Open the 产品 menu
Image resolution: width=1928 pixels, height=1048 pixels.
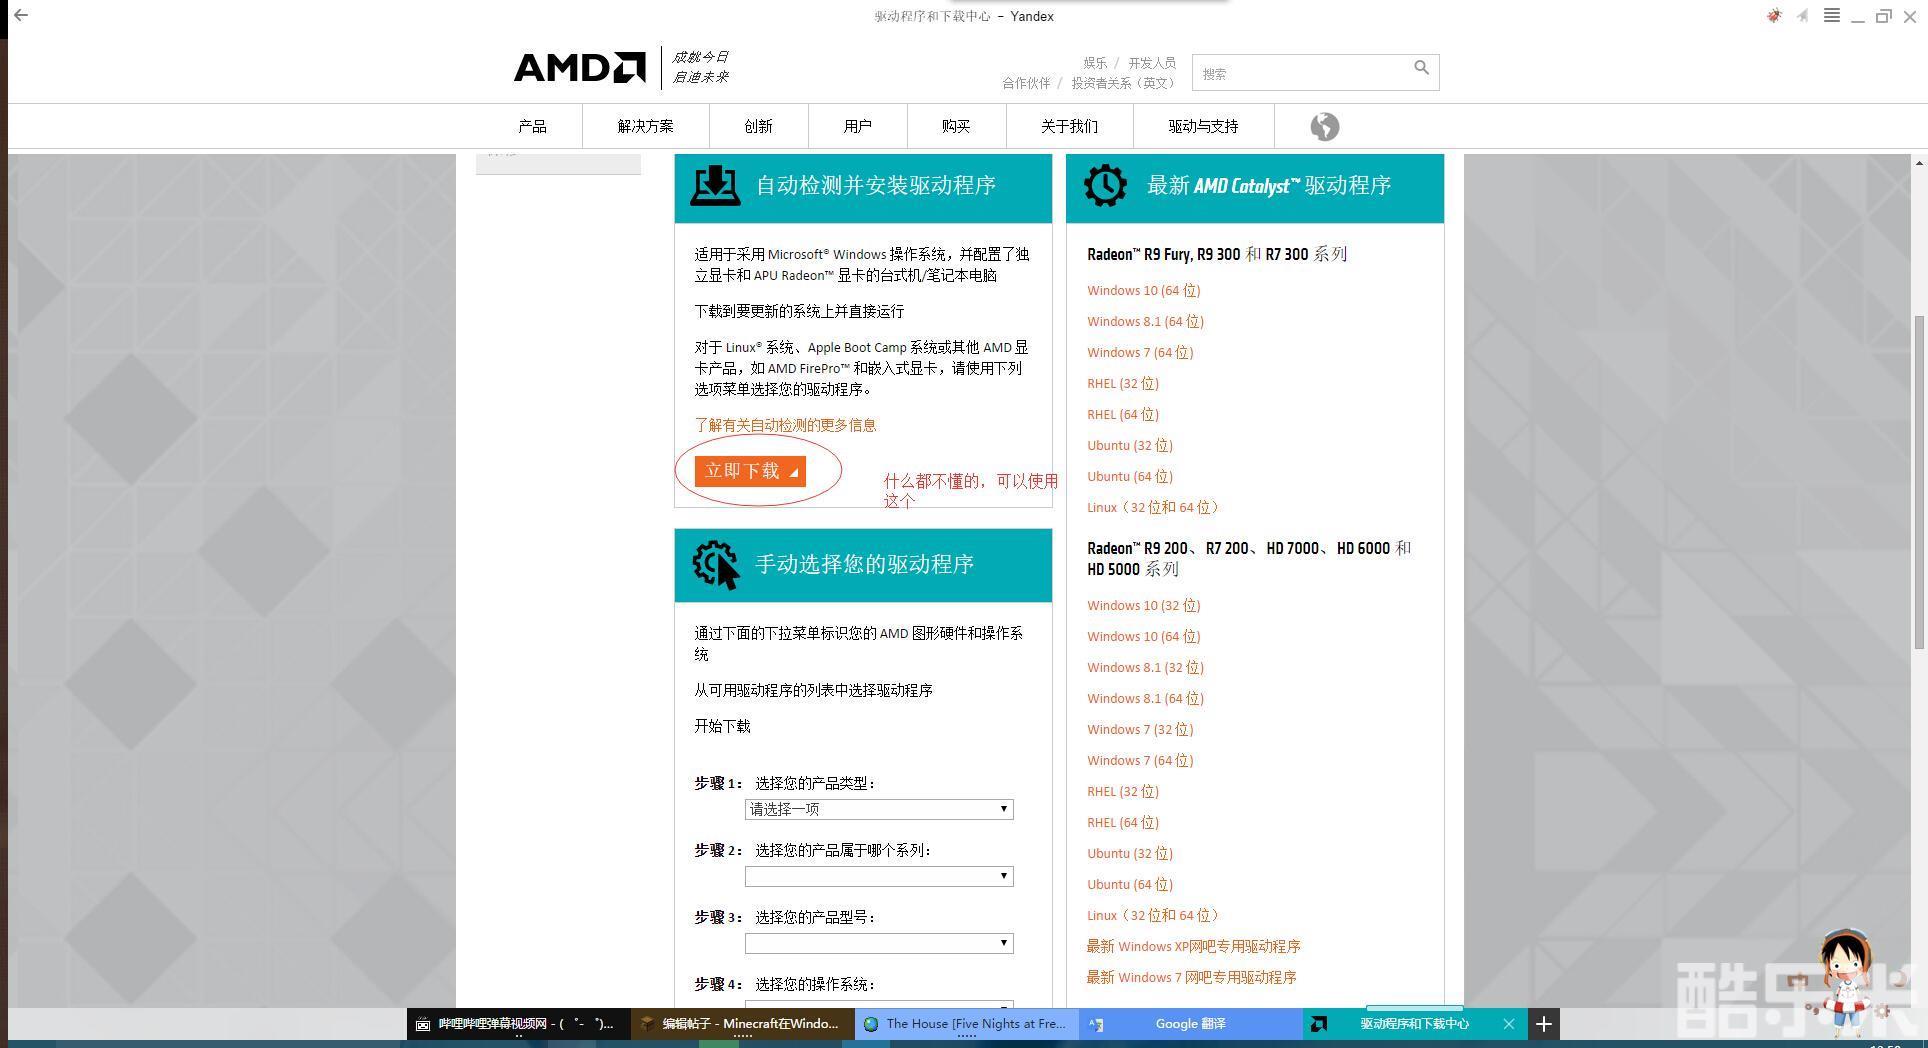point(532,126)
